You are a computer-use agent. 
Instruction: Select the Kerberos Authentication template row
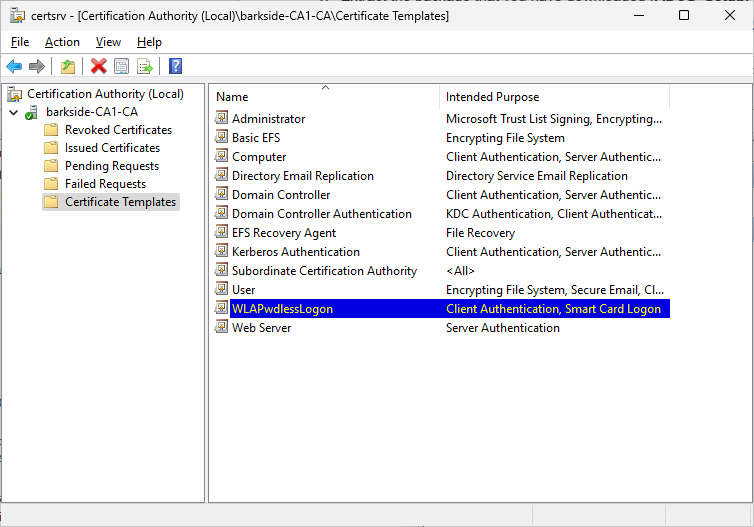tap(295, 252)
